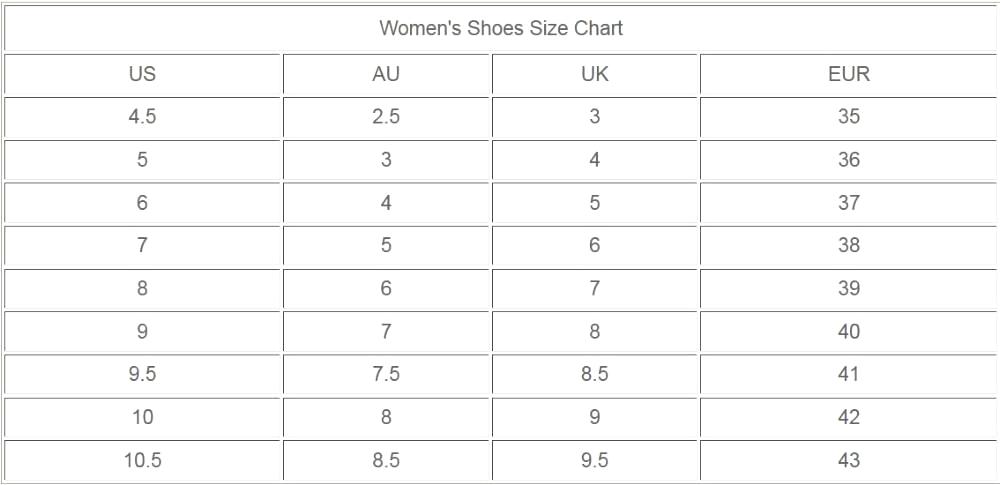The image size is (1000, 485).
Task: Click the EUR size 40 cell
Action: pyautogui.click(x=849, y=332)
